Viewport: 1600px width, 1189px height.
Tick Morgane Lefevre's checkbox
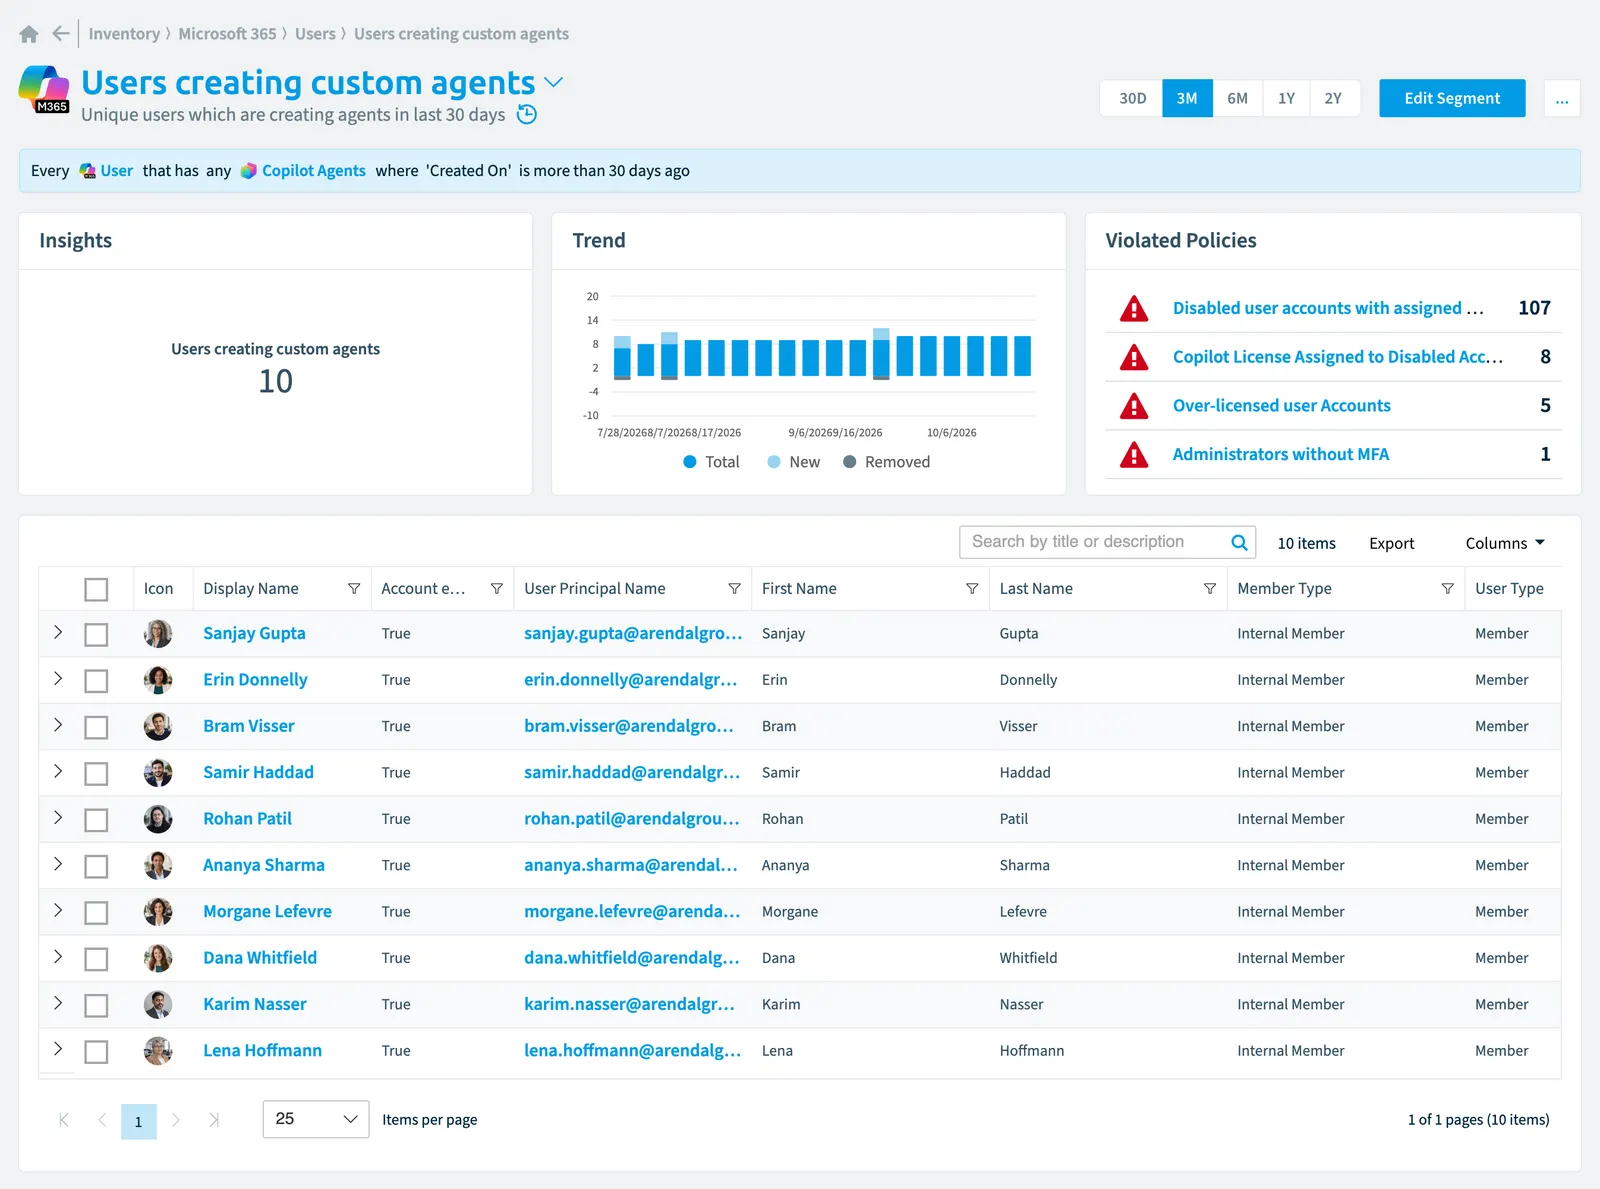pos(96,913)
